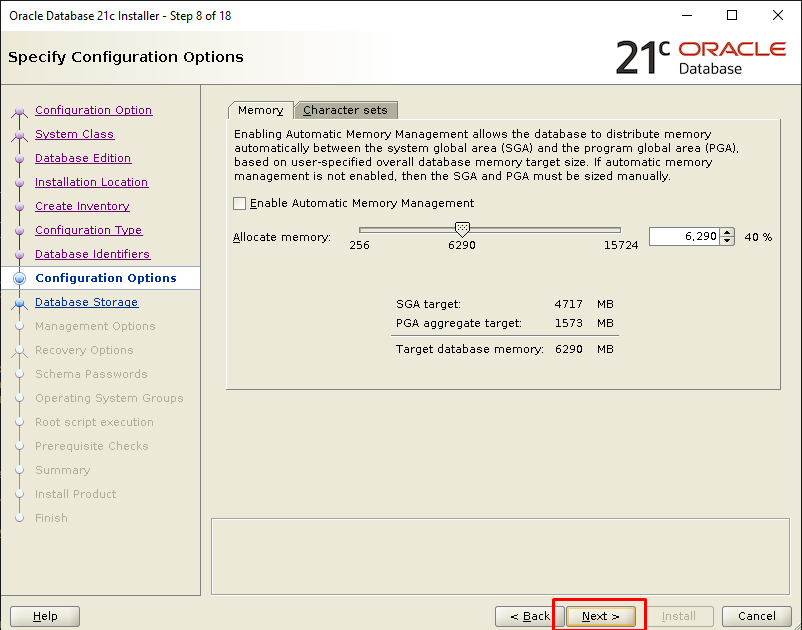
Task: Open Help for this step
Action: (45, 616)
